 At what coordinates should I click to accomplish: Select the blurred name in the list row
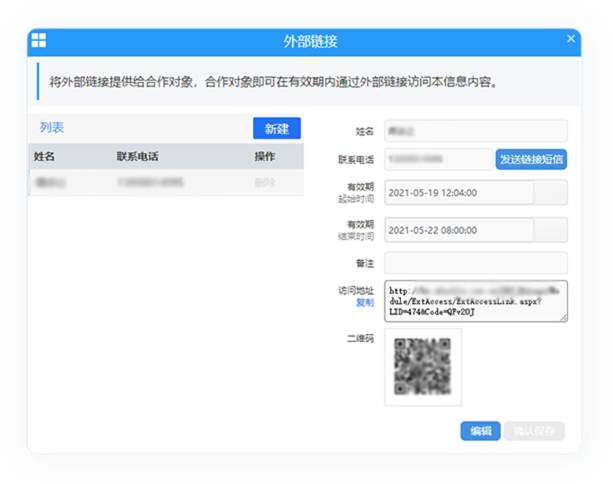pyautogui.click(x=51, y=182)
